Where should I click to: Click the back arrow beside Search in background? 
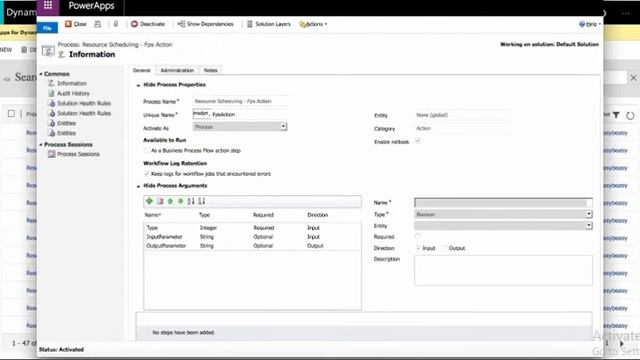point(7,78)
